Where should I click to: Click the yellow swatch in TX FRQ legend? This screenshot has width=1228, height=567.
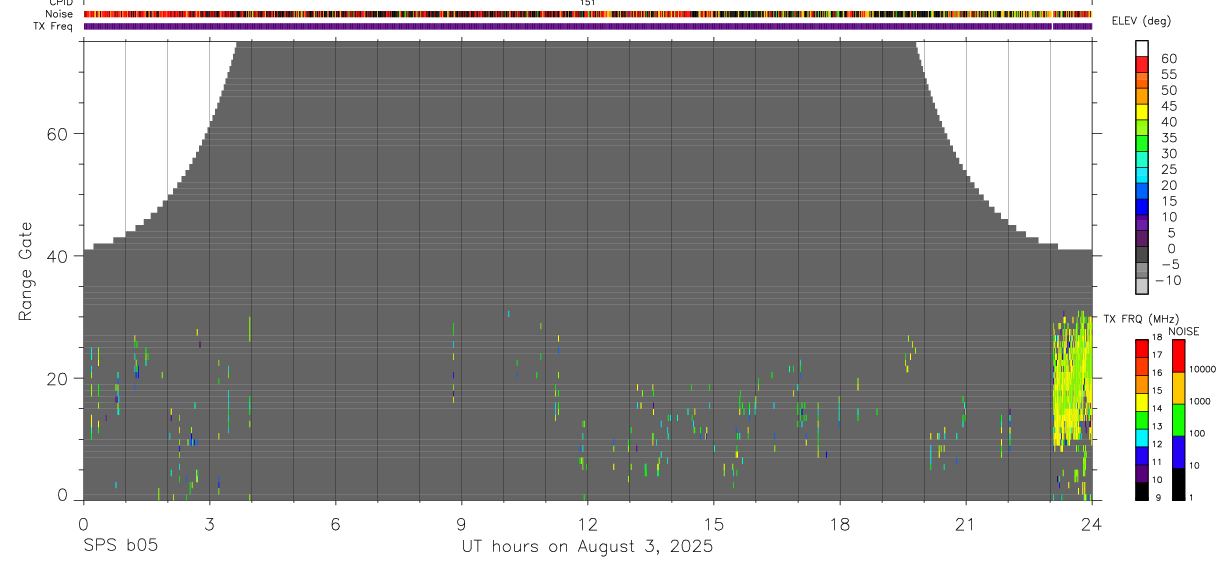pos(1142,402)
